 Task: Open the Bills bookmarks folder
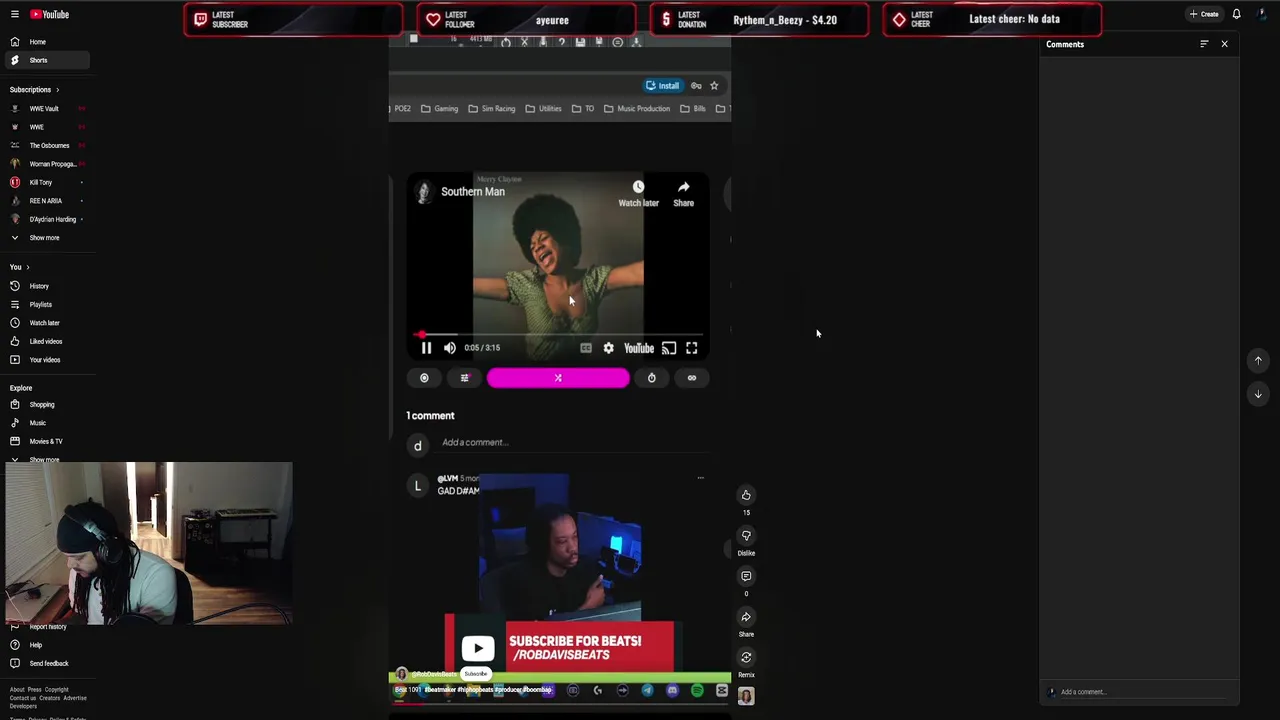click(692, 109)
